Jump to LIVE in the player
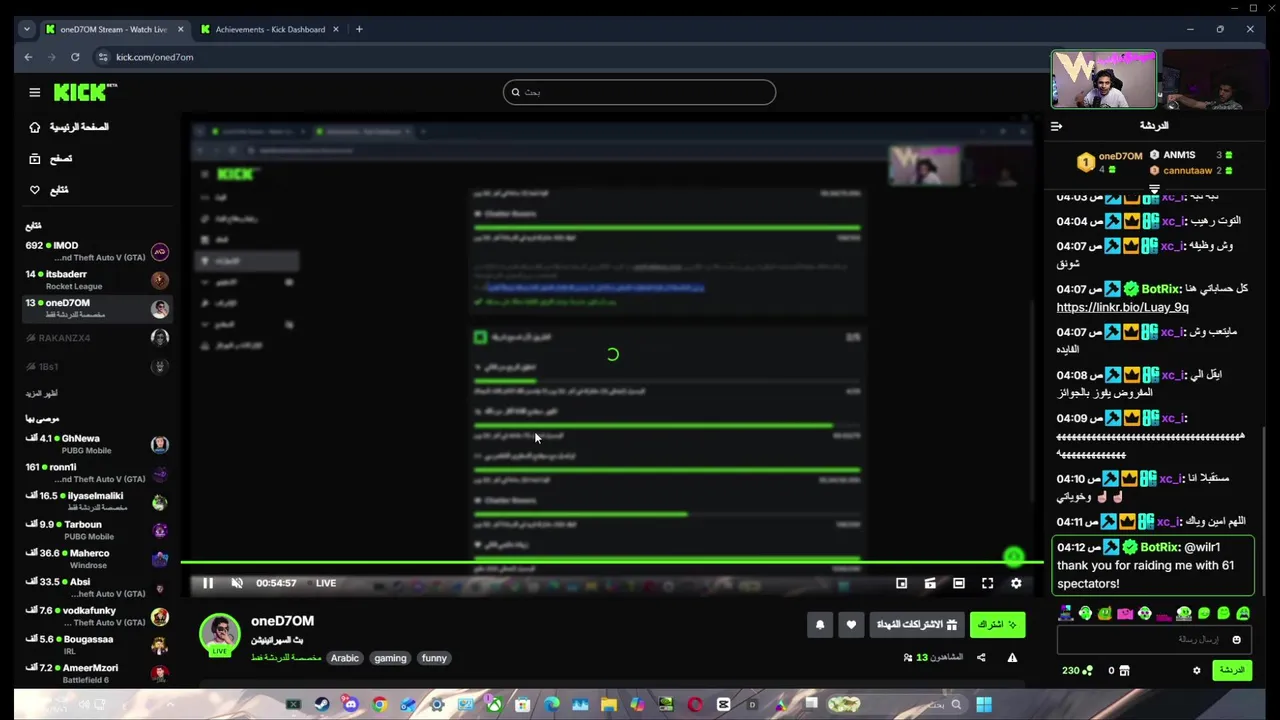1280x720 pixels. click(x=326, y=583)
